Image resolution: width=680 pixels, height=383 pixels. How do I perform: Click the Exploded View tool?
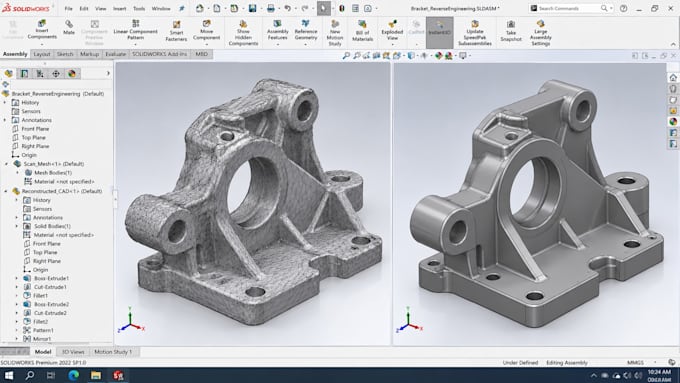point(392,30)
